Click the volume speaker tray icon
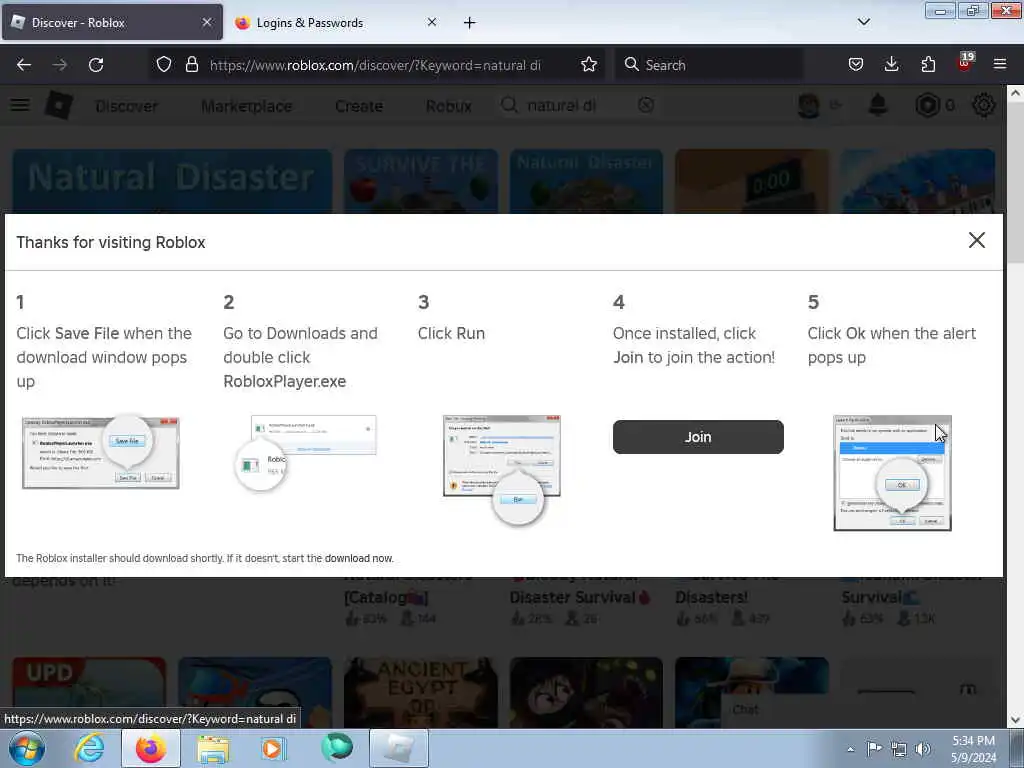 [922, 749]
